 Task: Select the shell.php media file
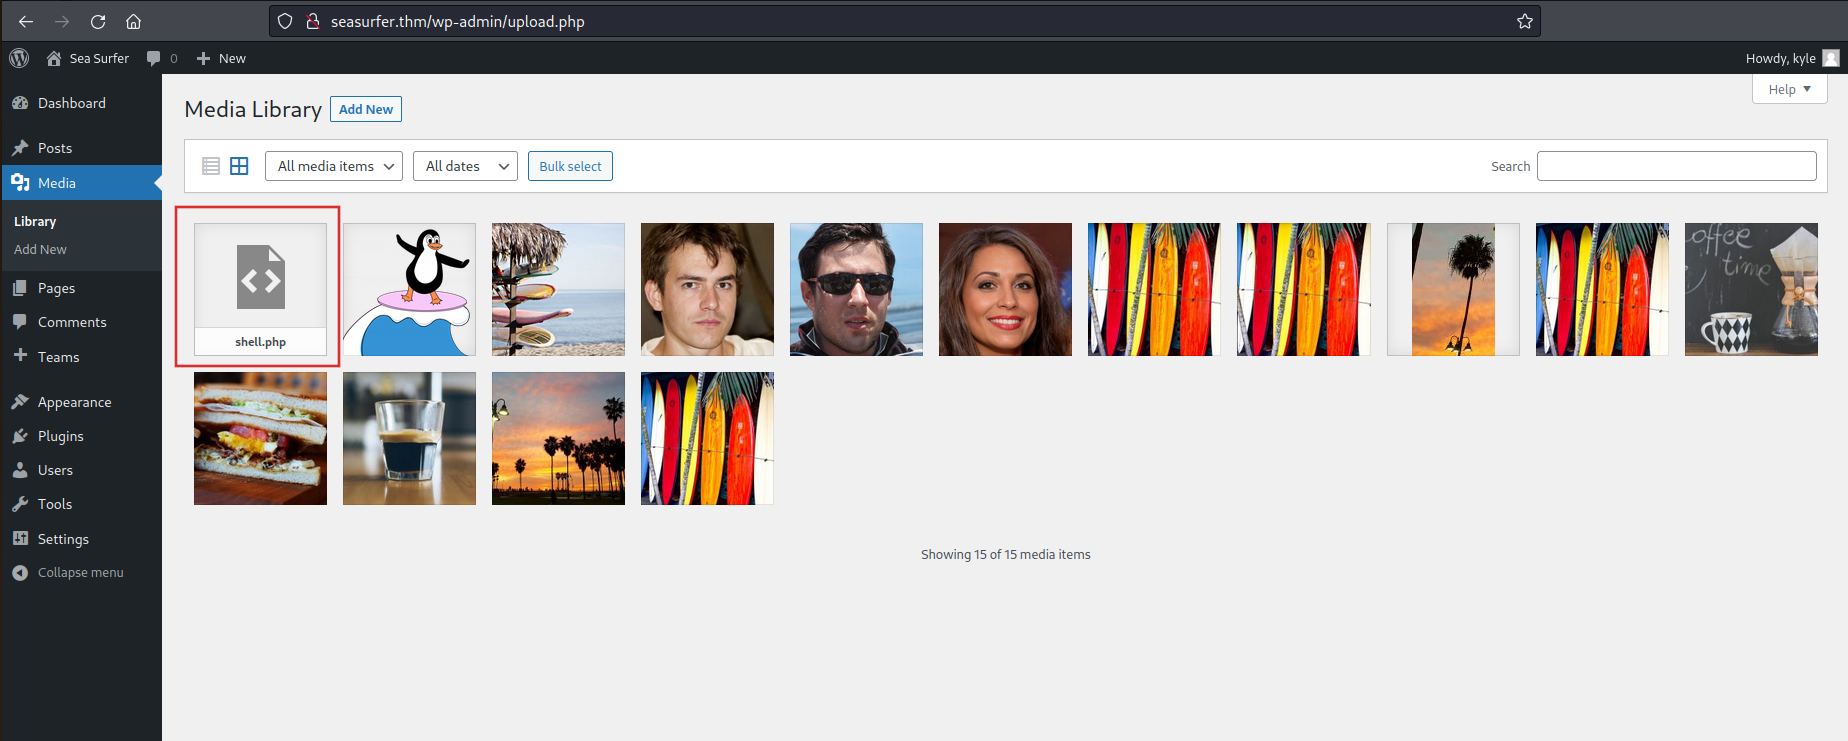(x=260, y=289)
